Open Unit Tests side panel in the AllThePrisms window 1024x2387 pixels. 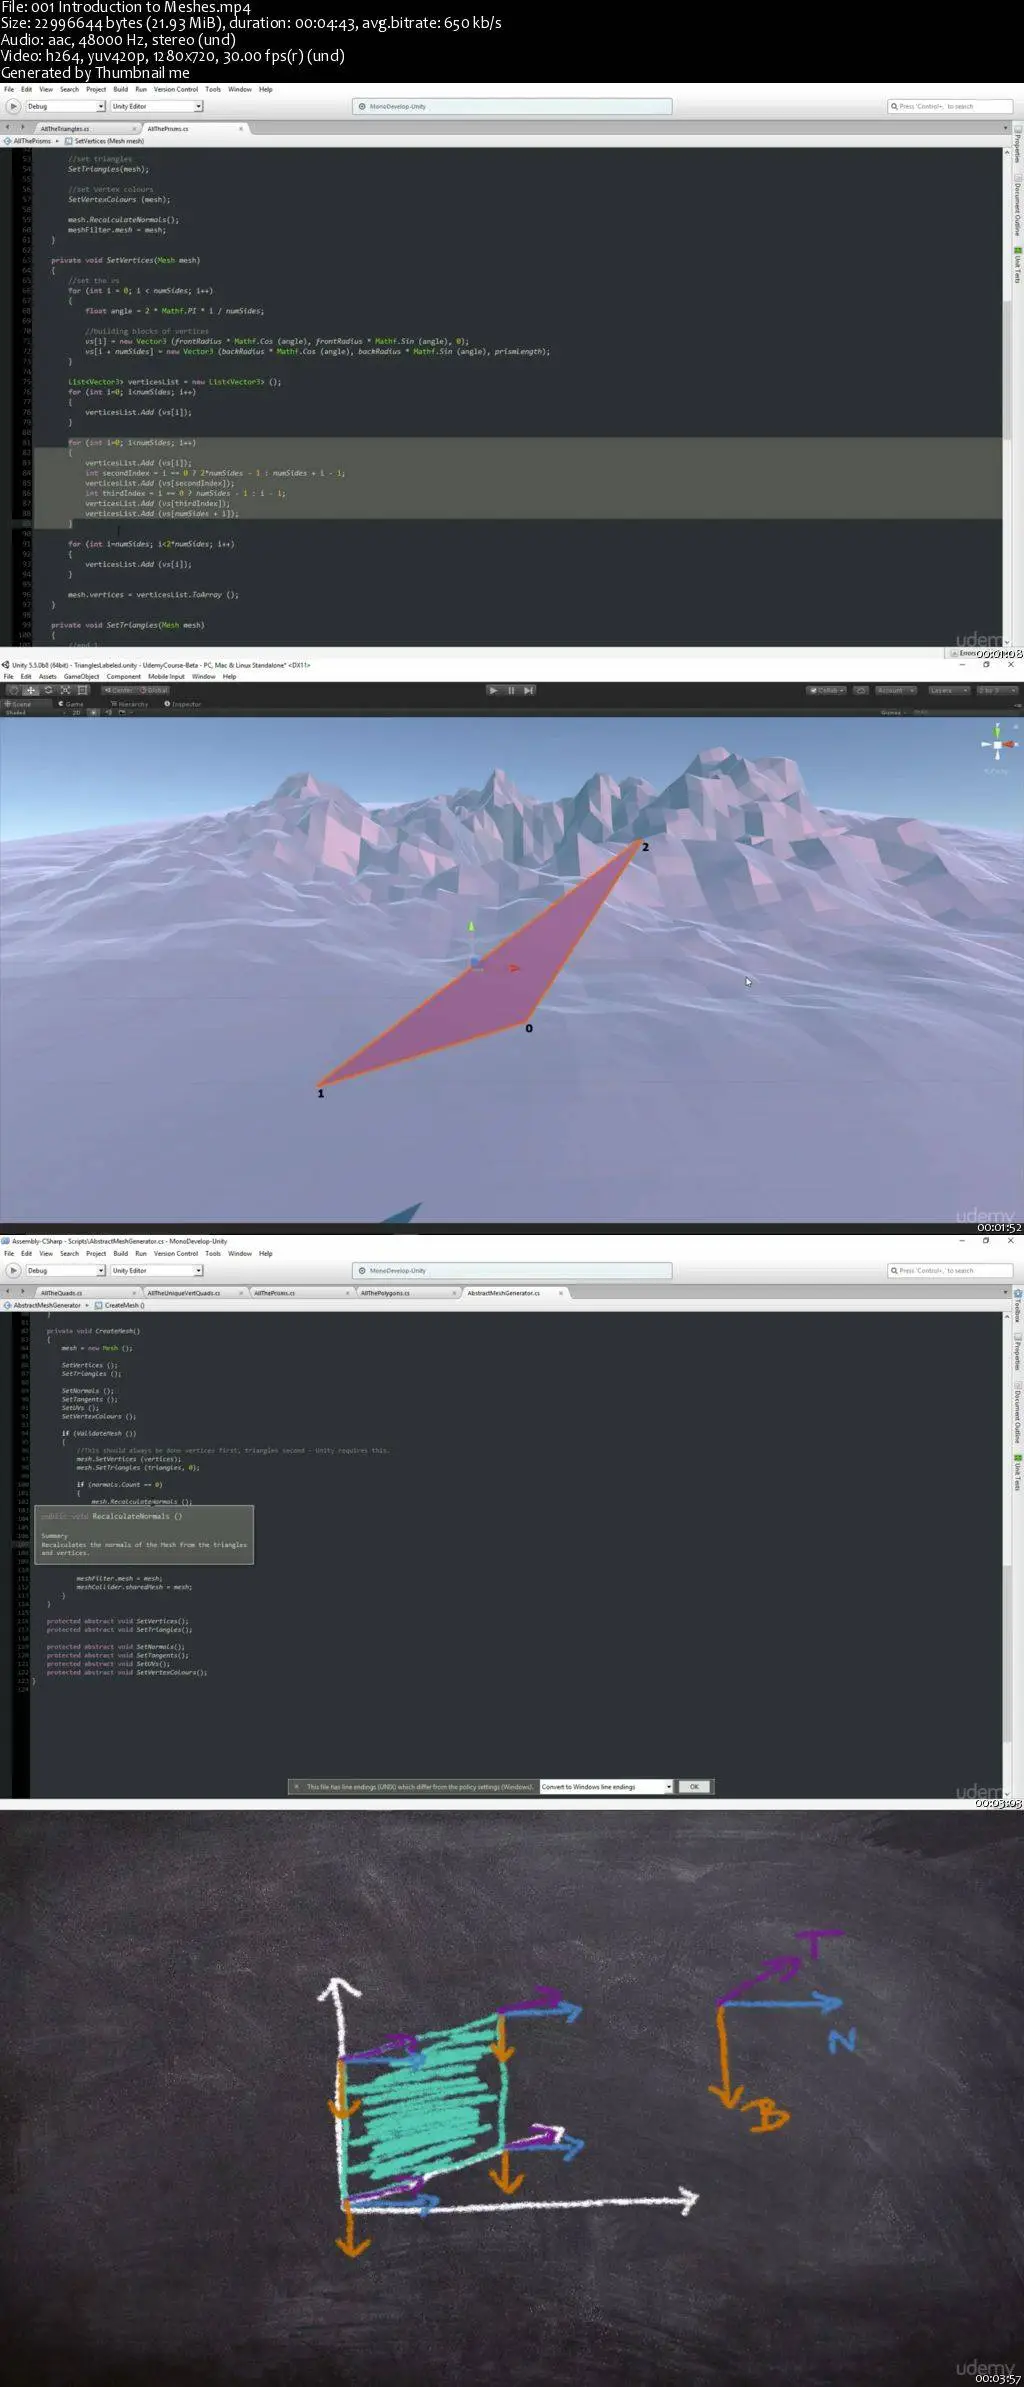pos(1018,264)
